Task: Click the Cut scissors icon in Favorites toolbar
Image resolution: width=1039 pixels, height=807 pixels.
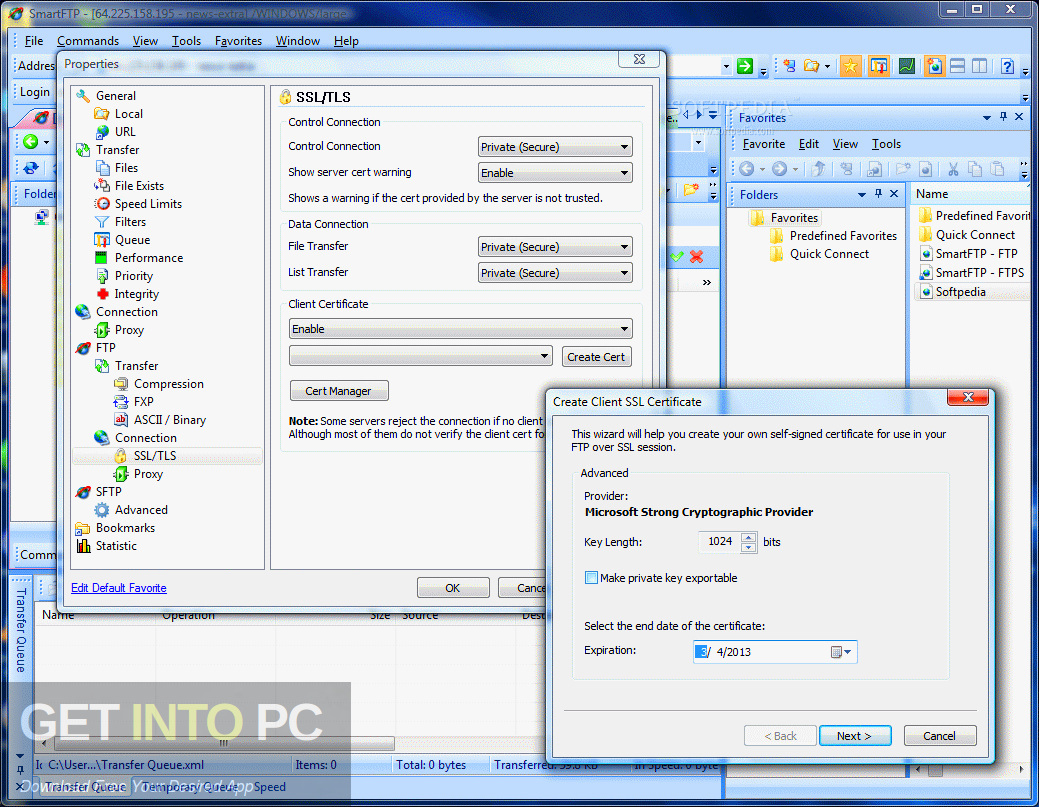Action: (953, 169)
